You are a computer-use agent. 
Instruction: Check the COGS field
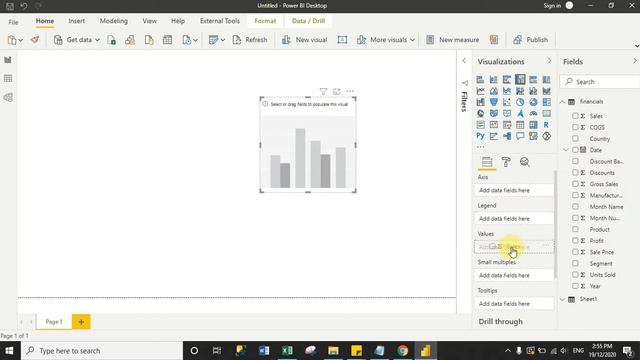pos(575,127)
